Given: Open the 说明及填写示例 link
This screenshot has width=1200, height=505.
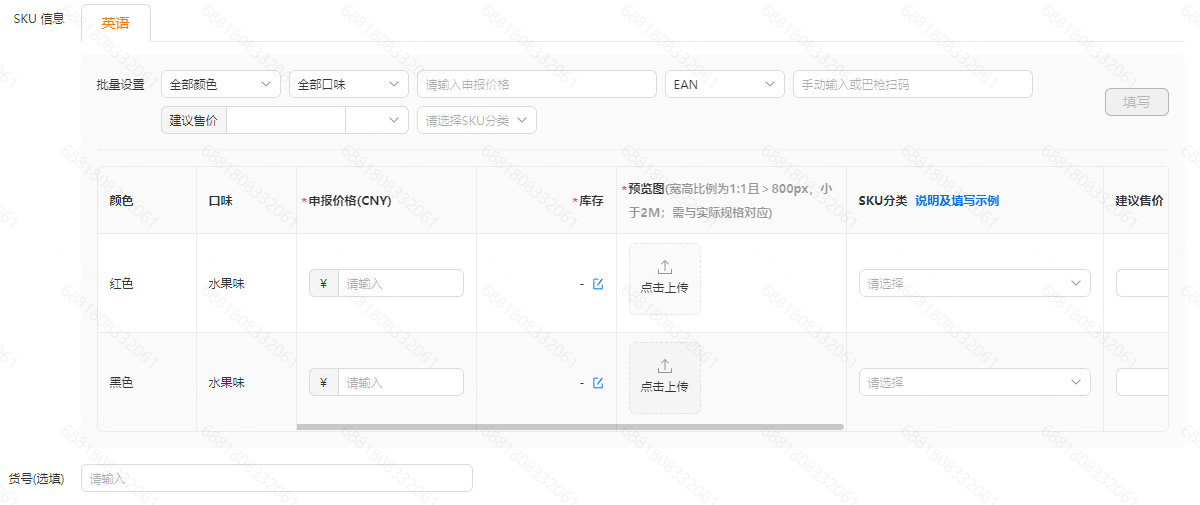Looking at the screenshot, I should (956, 201).
